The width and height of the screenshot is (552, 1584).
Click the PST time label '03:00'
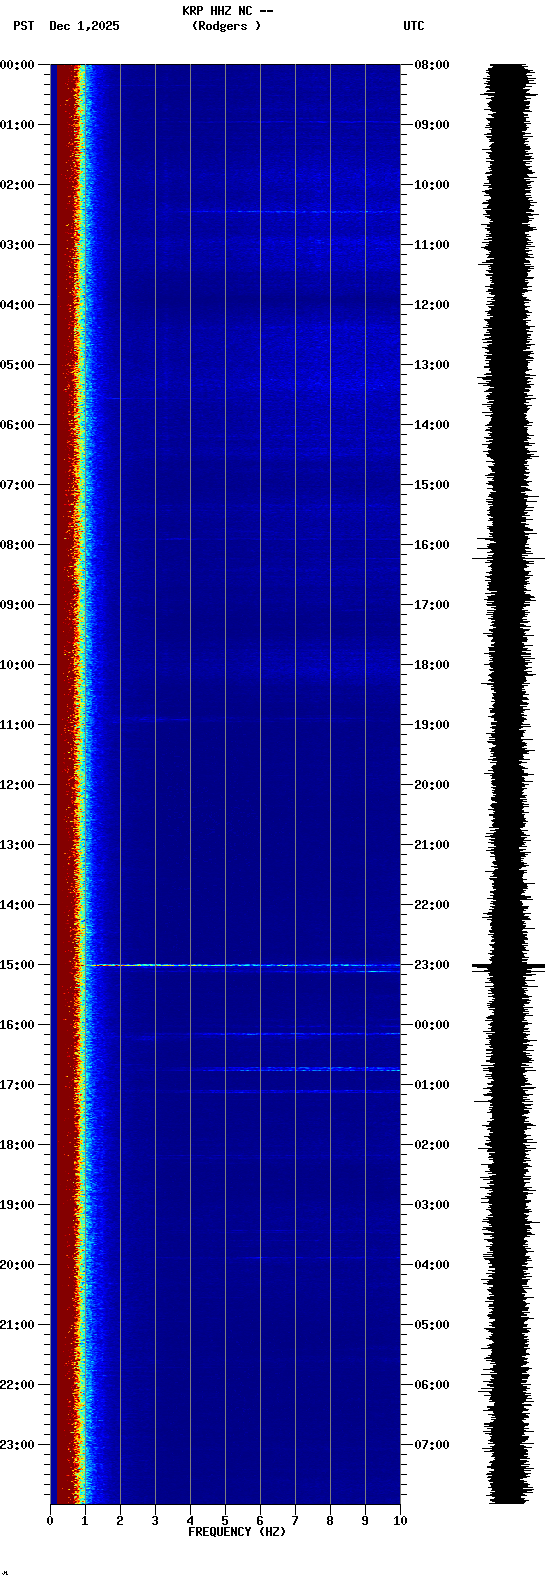coord(17,245)
